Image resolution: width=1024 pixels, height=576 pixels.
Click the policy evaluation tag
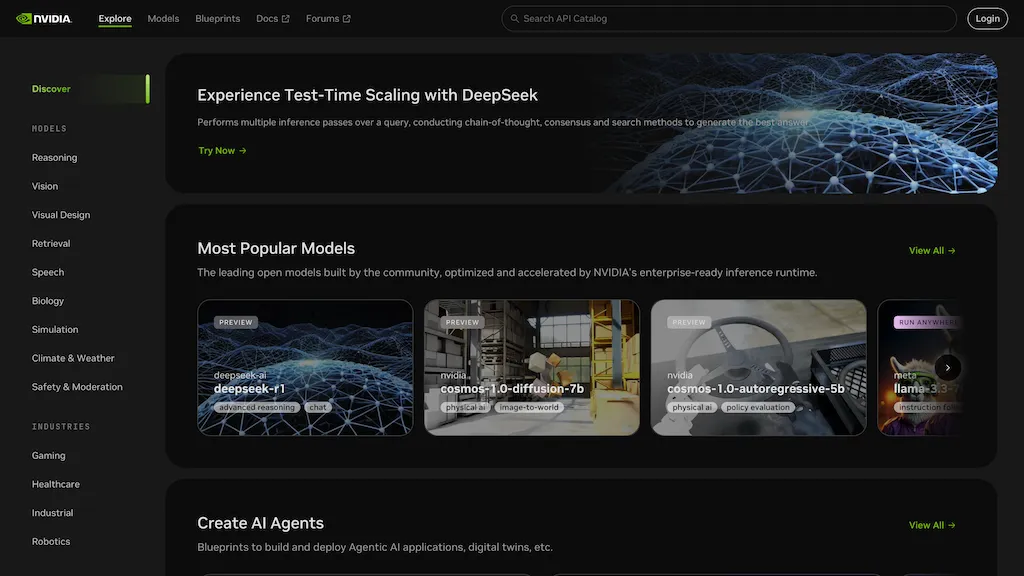pyautogui.click(x=758, y=408)
